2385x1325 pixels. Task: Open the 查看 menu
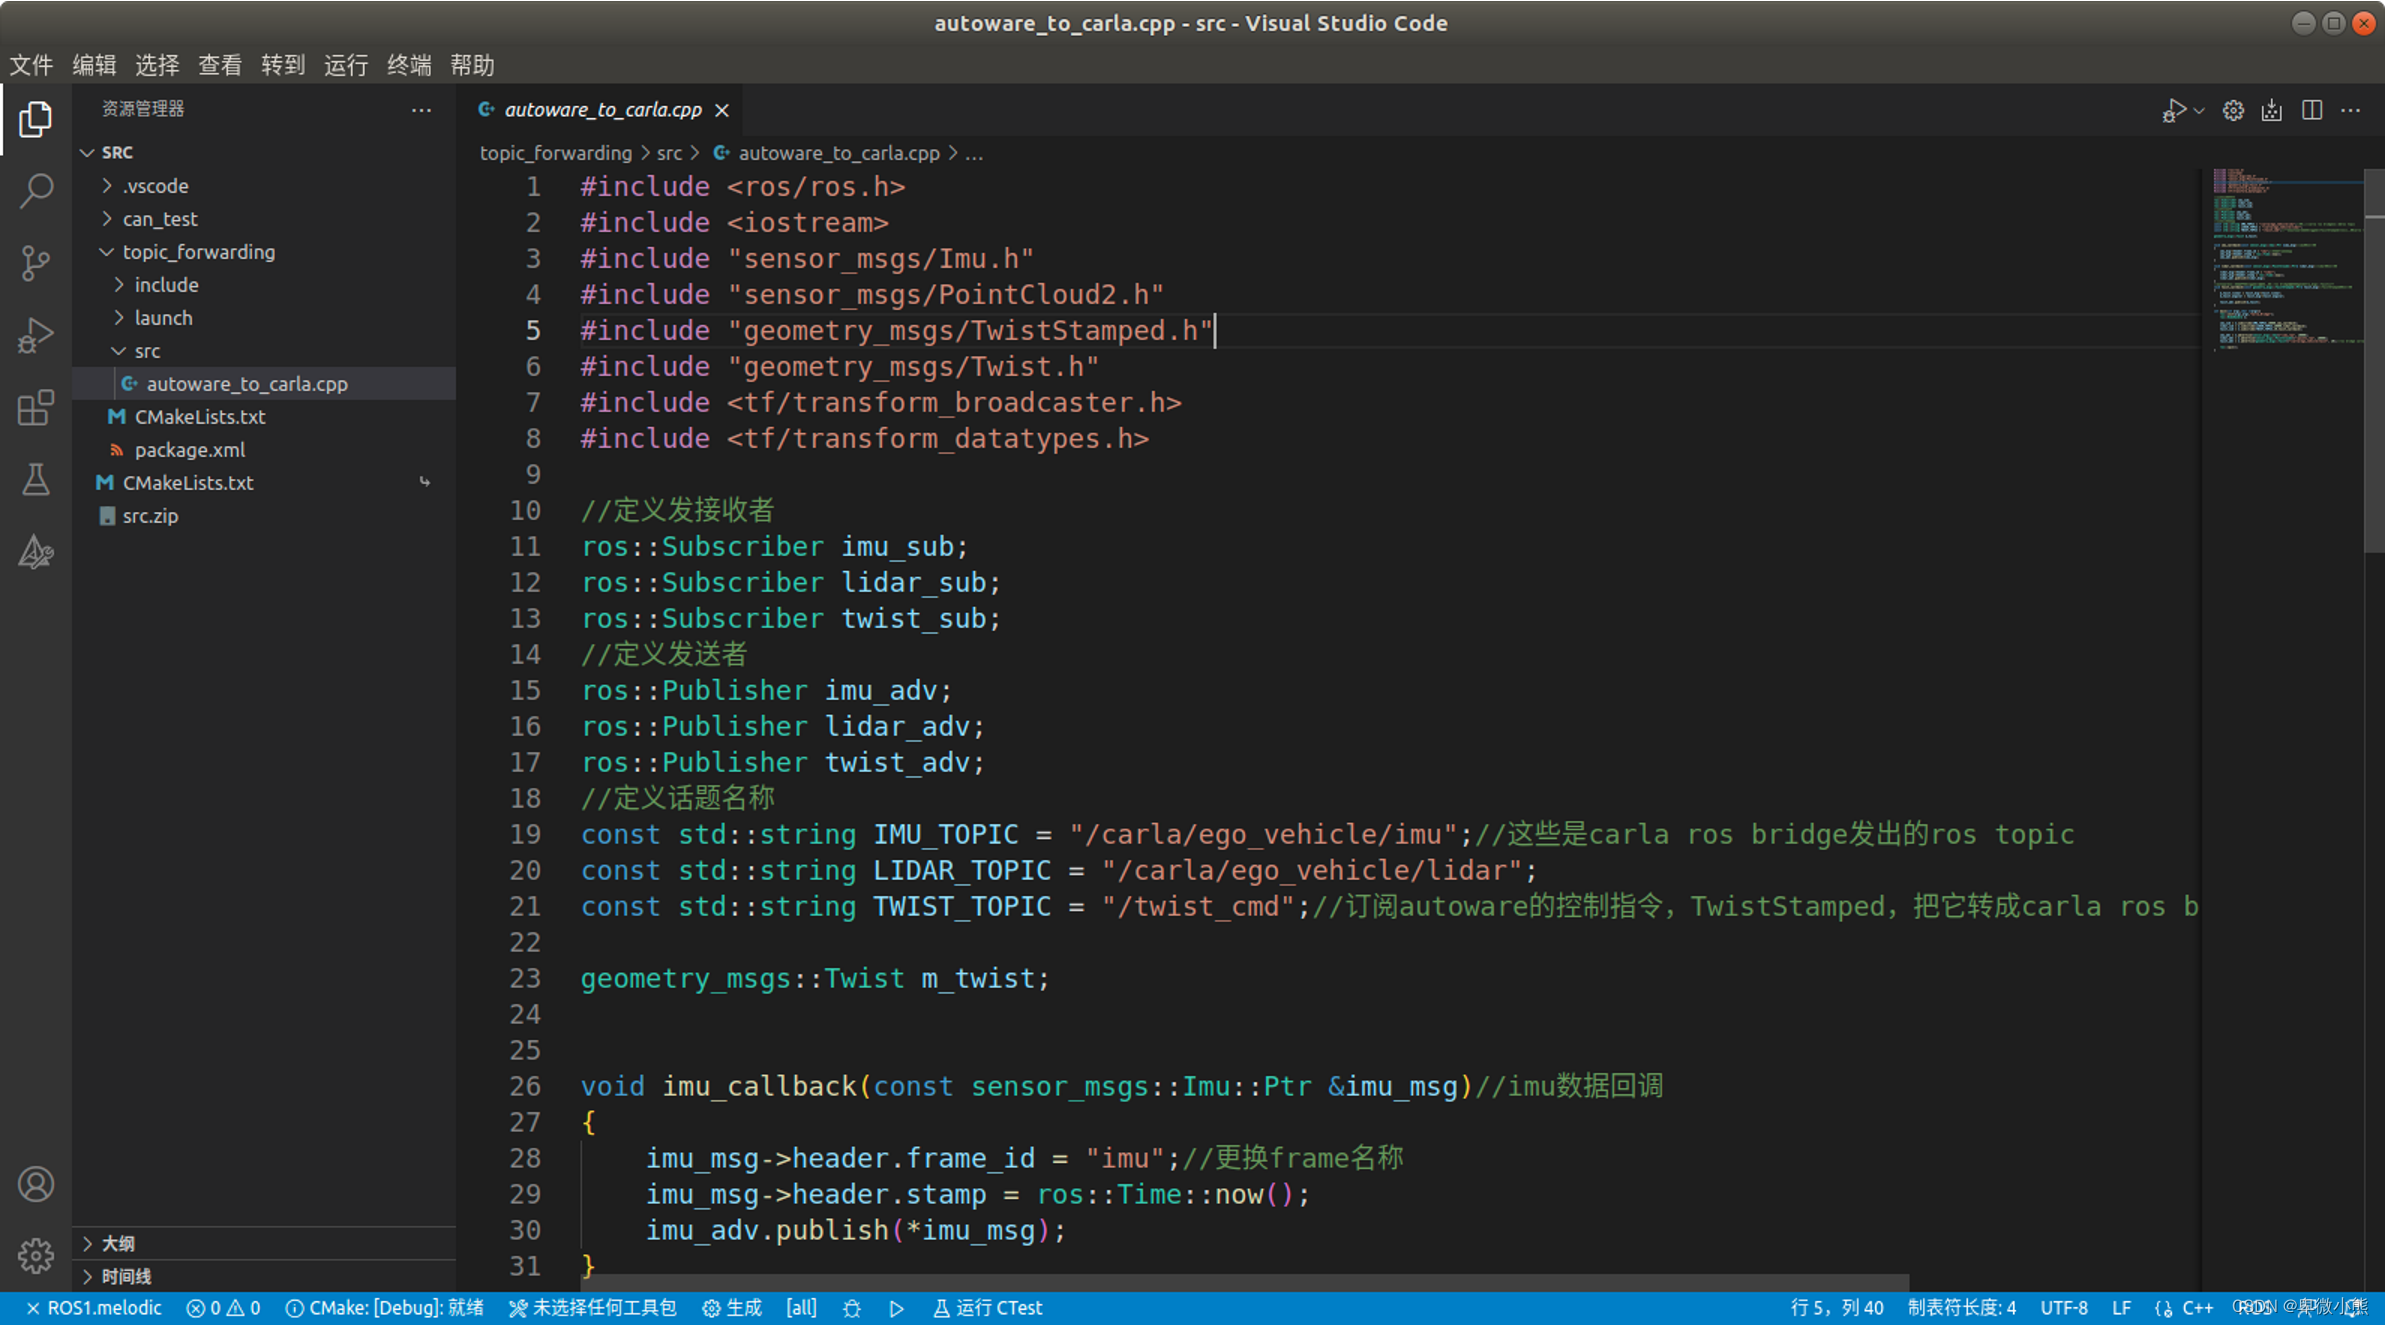(220, 66)
